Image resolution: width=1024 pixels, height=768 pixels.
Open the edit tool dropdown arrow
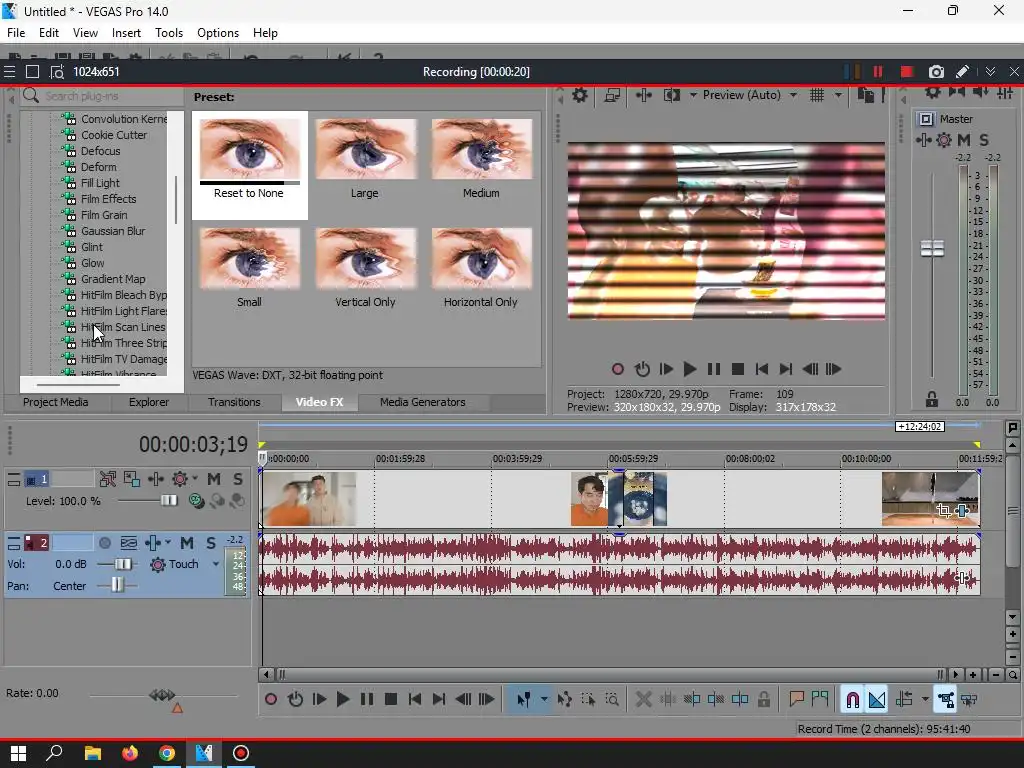click(x=544, y=700)
